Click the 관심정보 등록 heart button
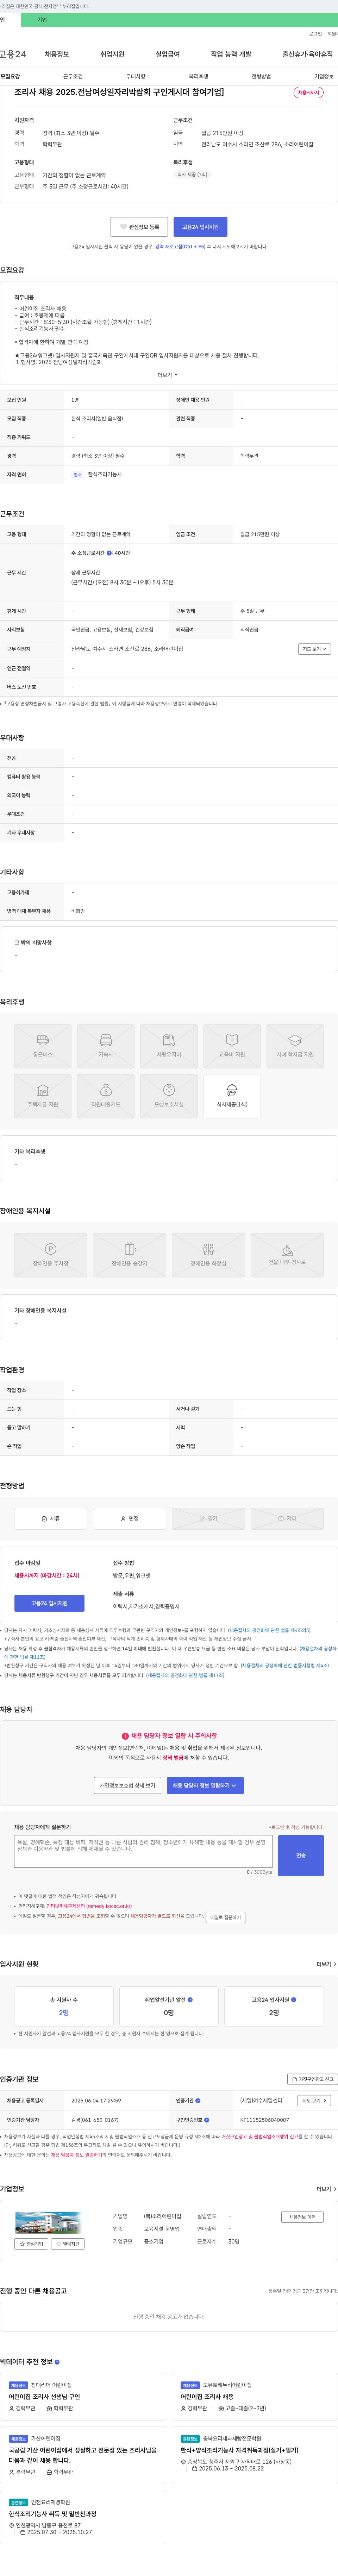 pos(139,227)
